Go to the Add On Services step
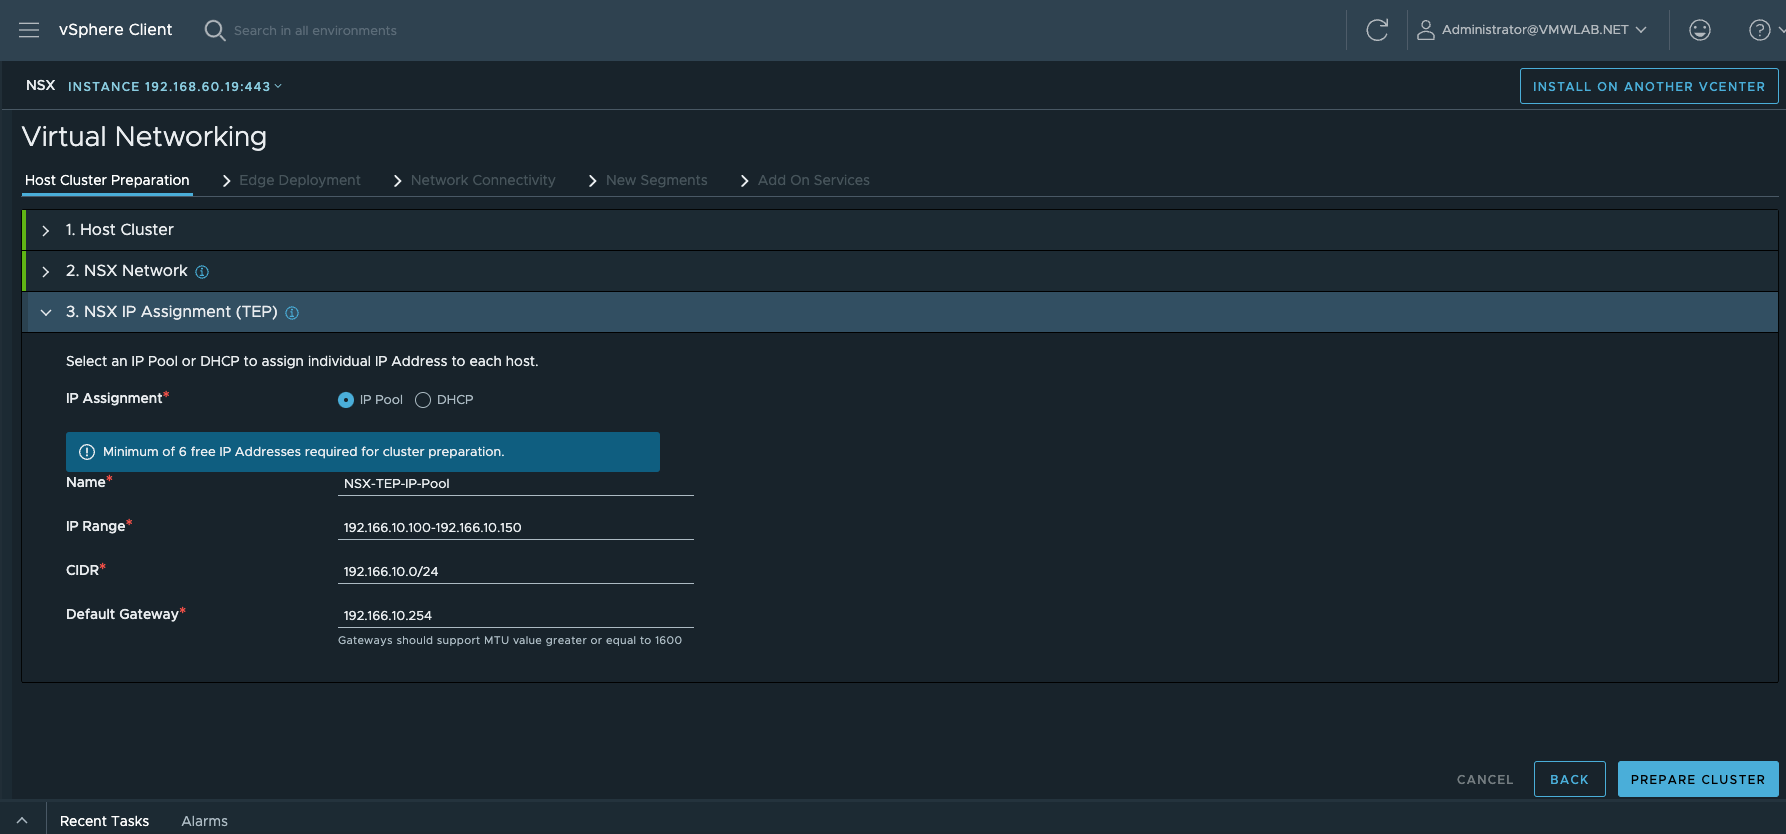 point(814,180)
